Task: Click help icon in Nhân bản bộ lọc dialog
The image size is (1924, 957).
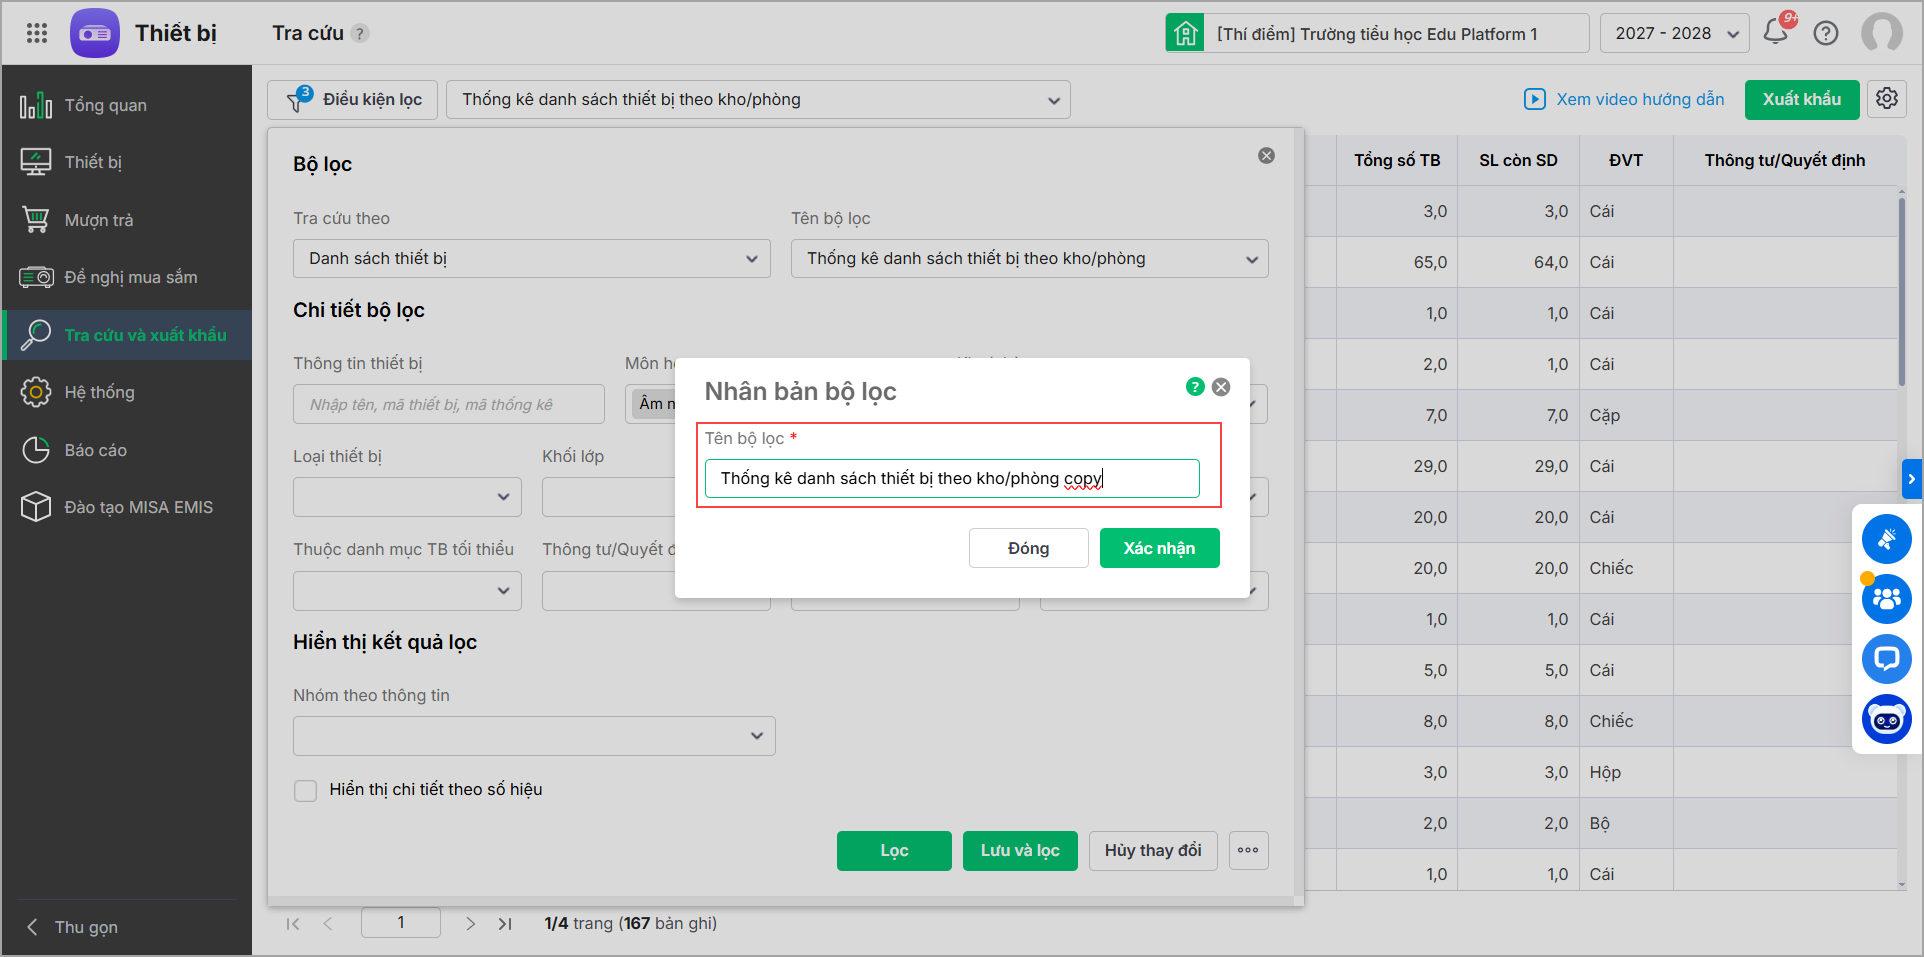Action: click(1195, 387)
